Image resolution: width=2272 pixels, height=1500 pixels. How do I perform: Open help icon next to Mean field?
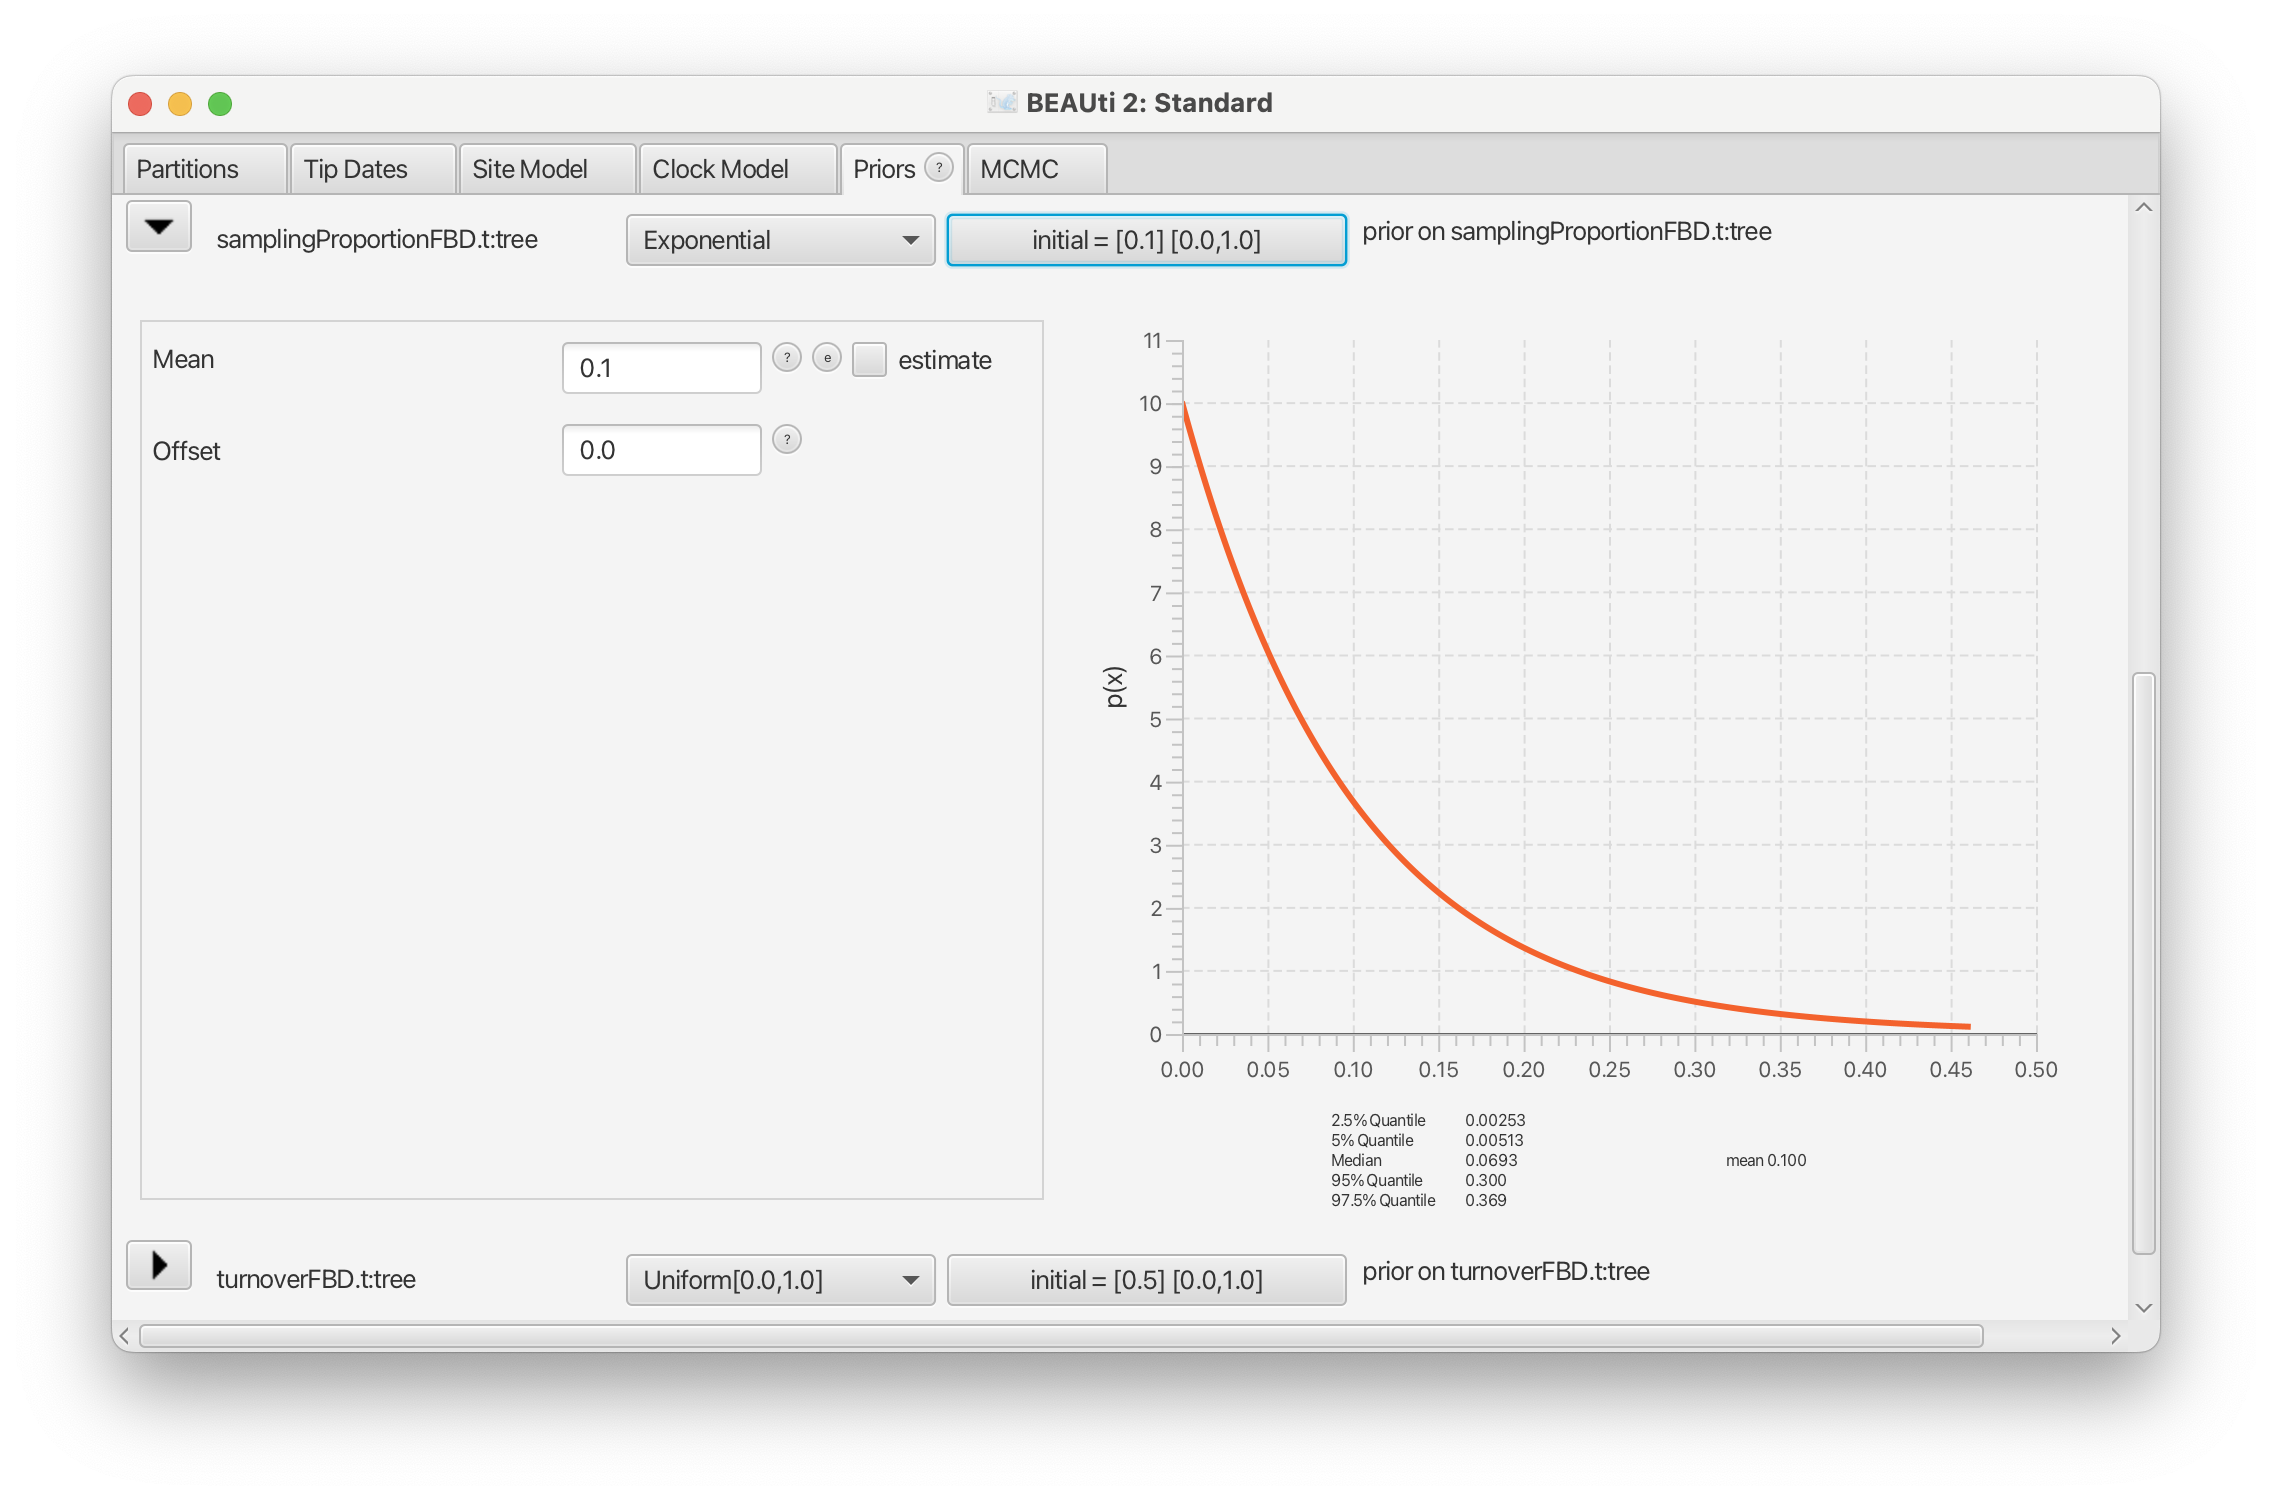pyautogui.click(x=787, y=357)
